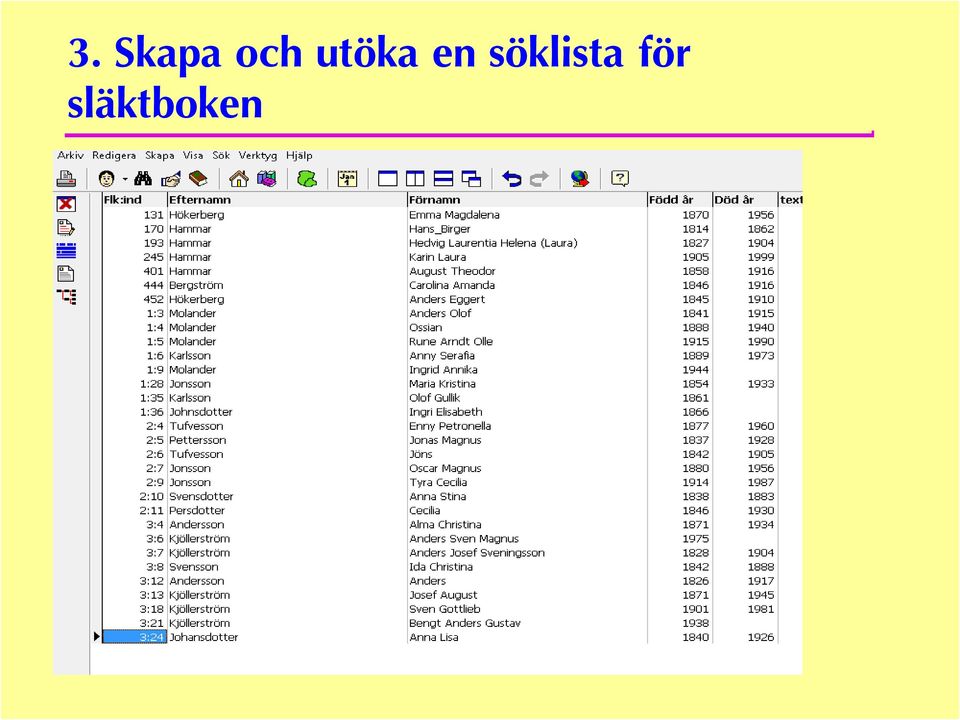Image resolution: width=960 pixels, height=720 pixels.
Task: Select the Anders Eggert cell
Action: [x=527, y=299]
